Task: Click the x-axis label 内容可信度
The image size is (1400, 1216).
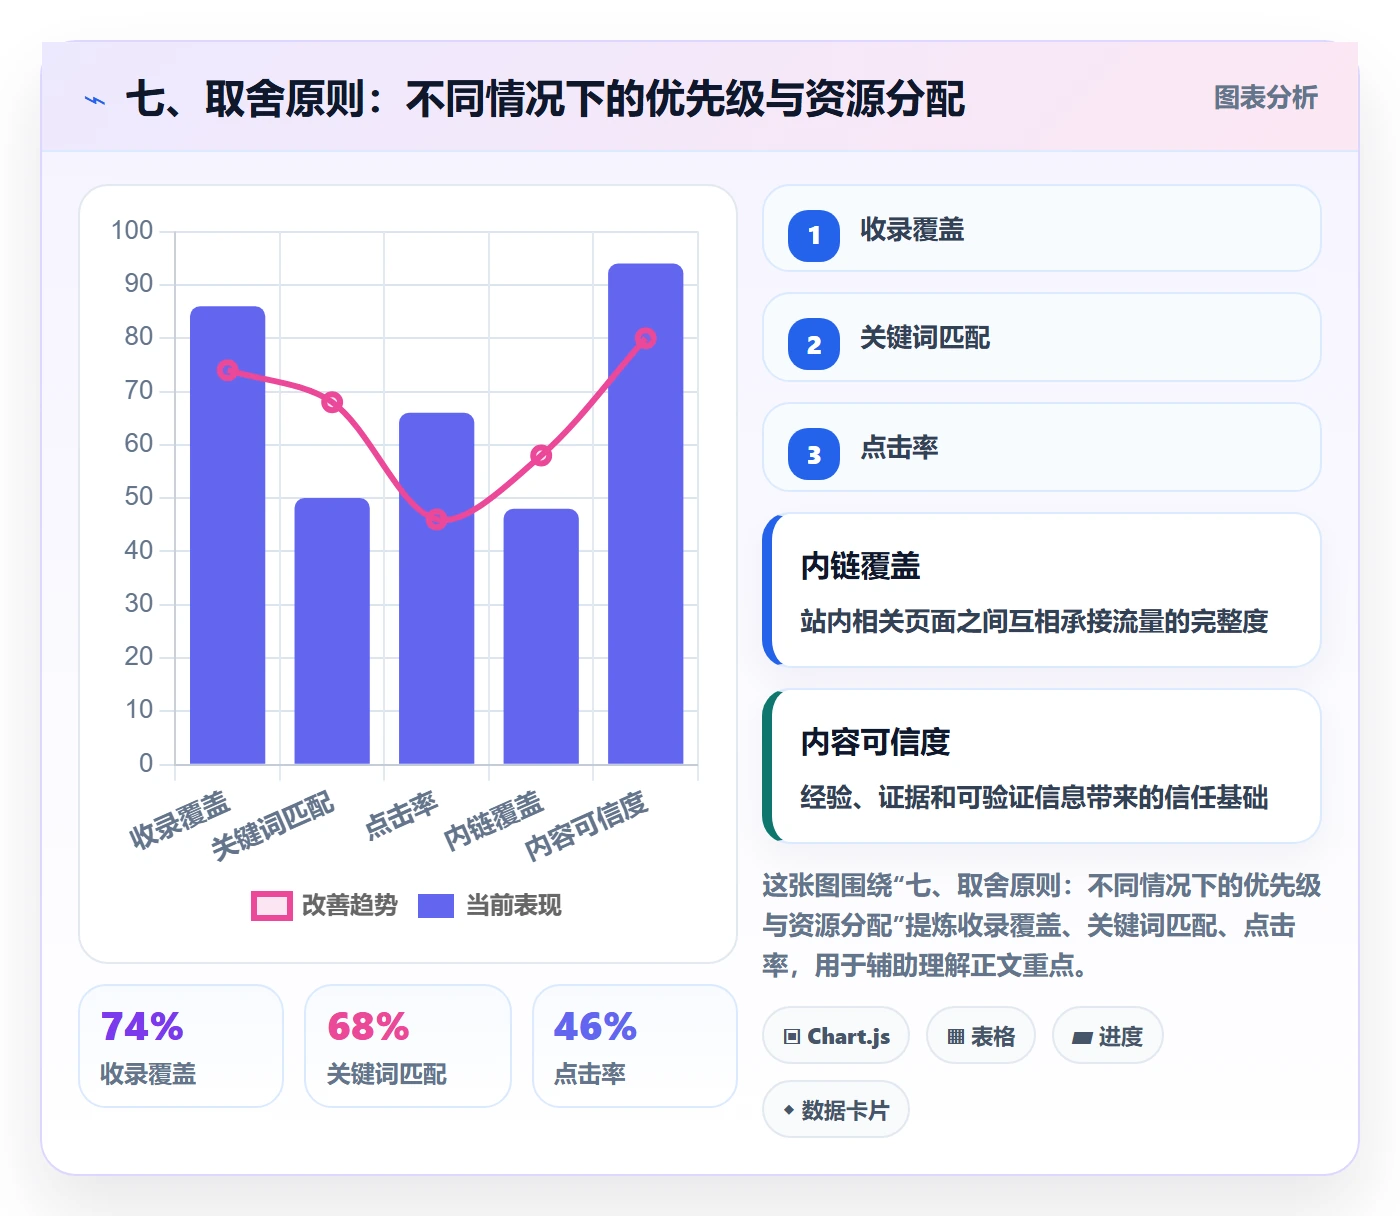Action: pyautogui.click(x=587, y=825)
